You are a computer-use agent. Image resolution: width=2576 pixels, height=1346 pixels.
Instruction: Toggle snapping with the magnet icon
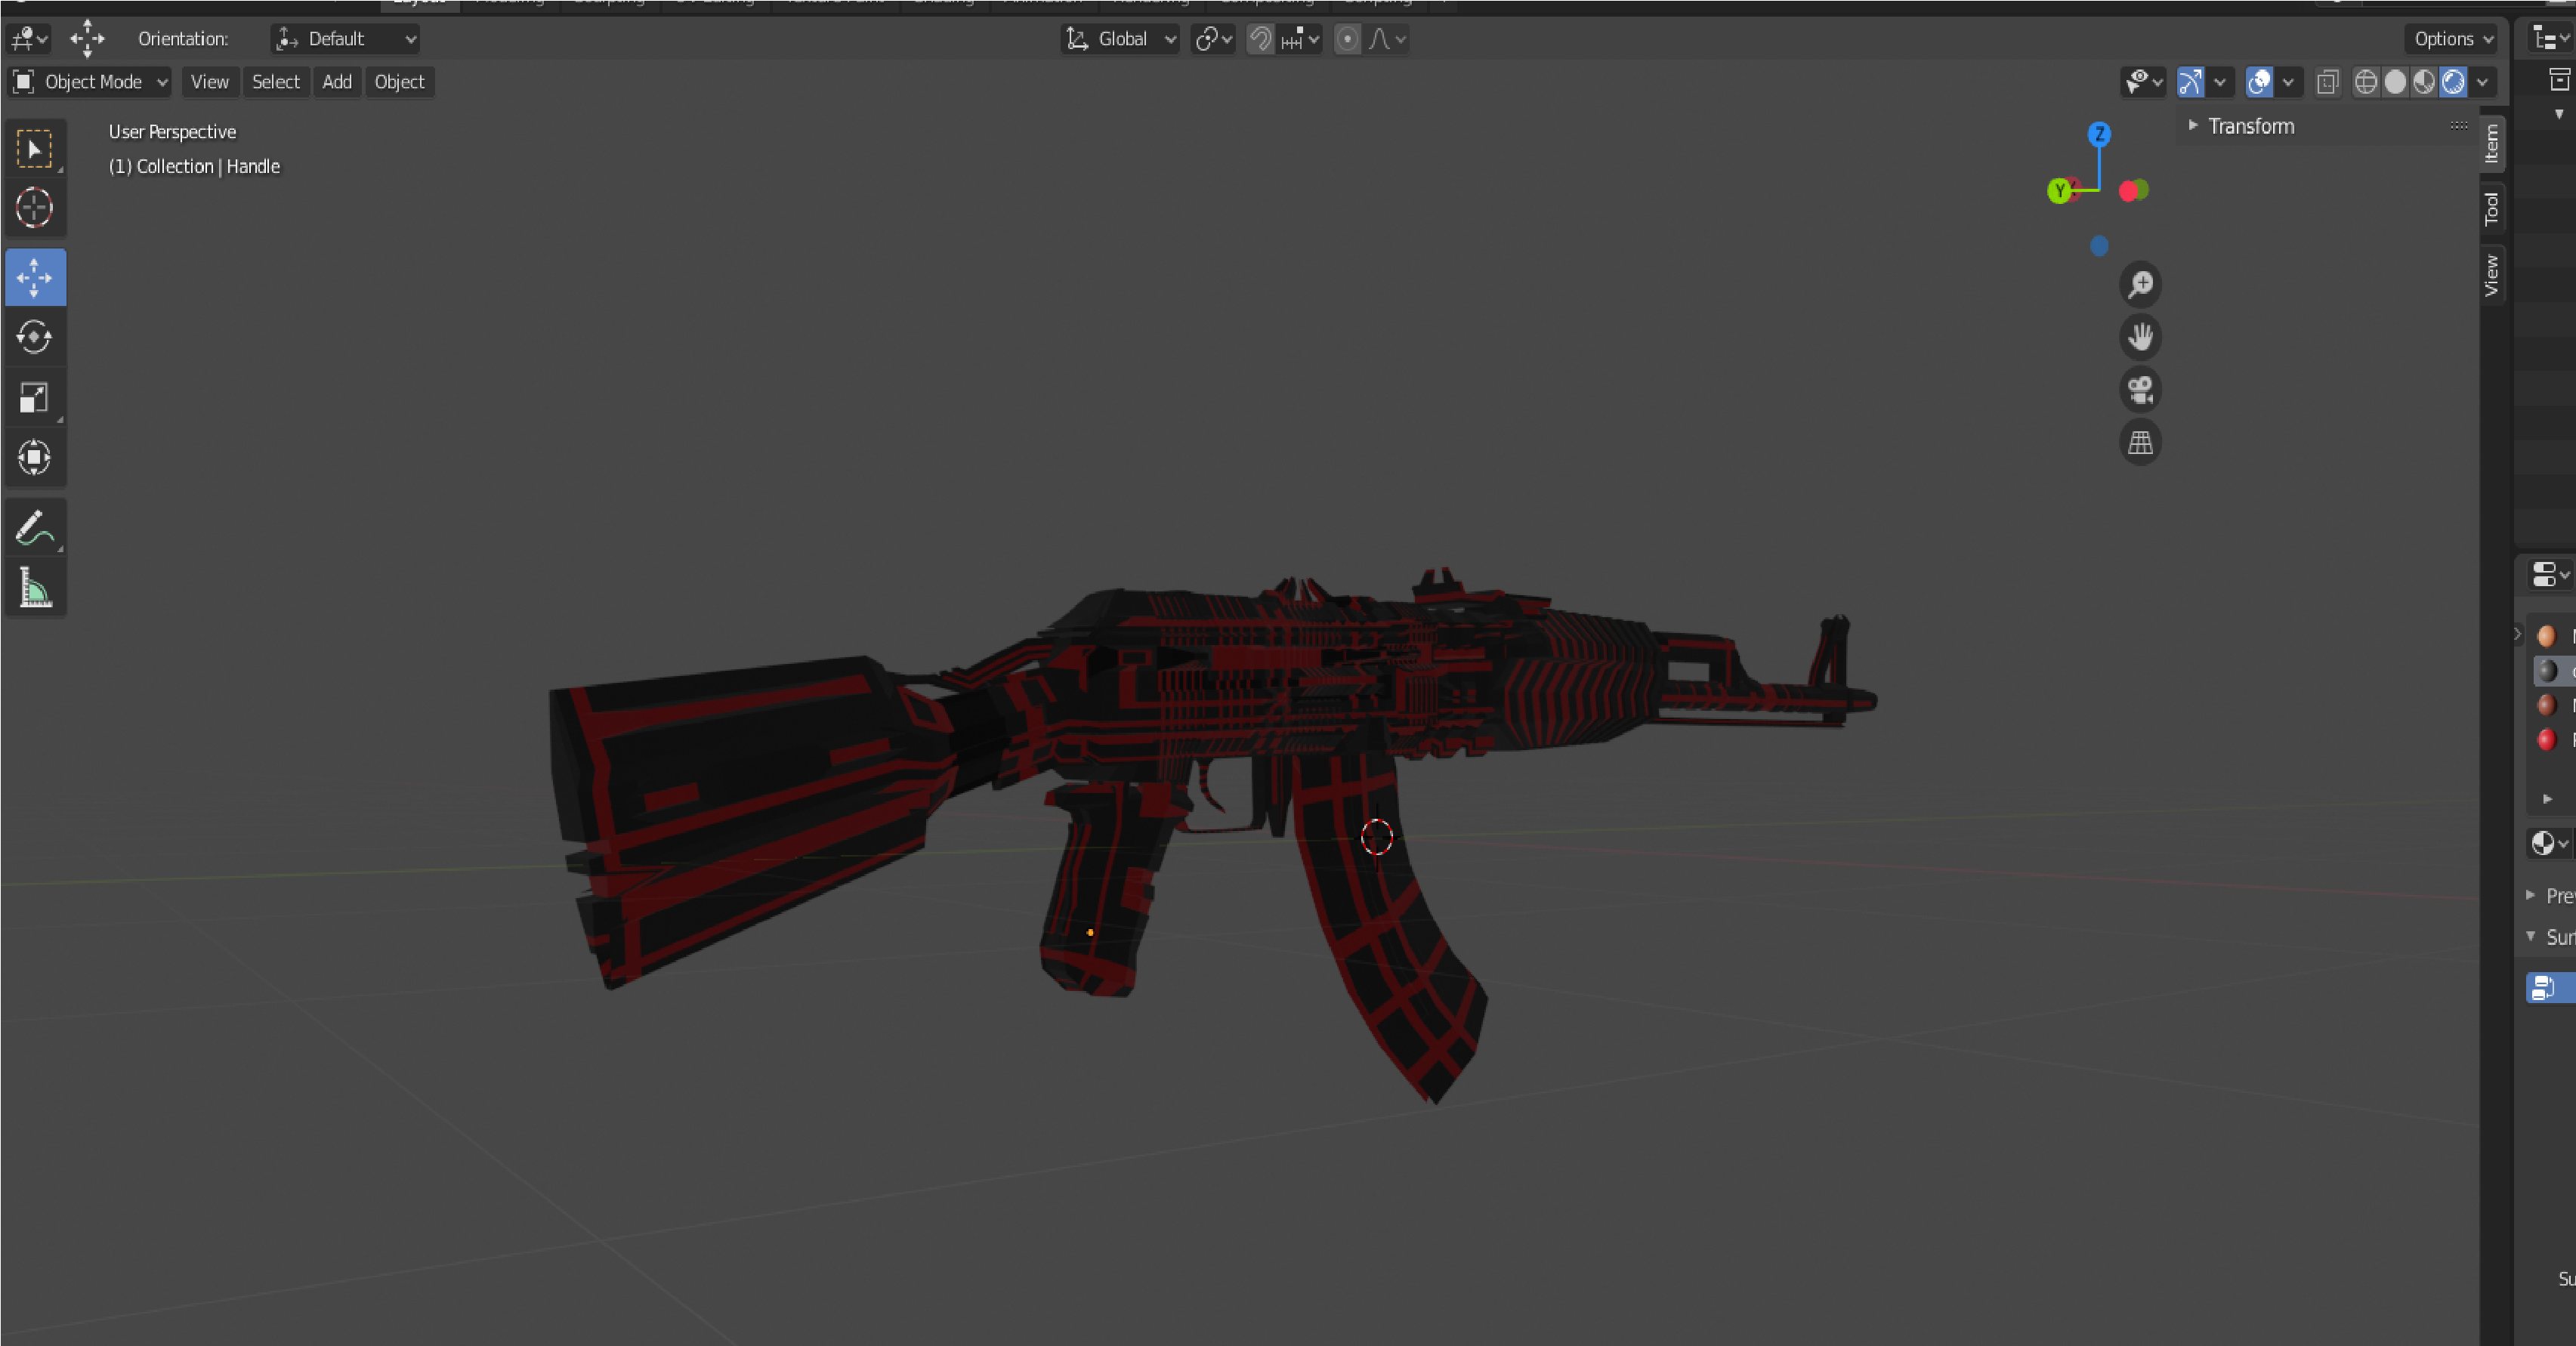tap(1259, 39)
